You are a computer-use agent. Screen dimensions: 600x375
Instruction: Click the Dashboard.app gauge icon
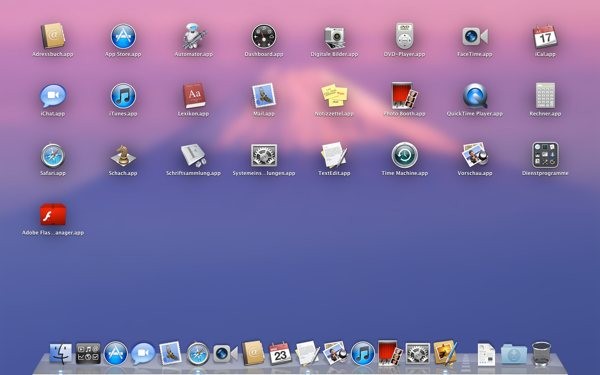[x=264, y=36]
